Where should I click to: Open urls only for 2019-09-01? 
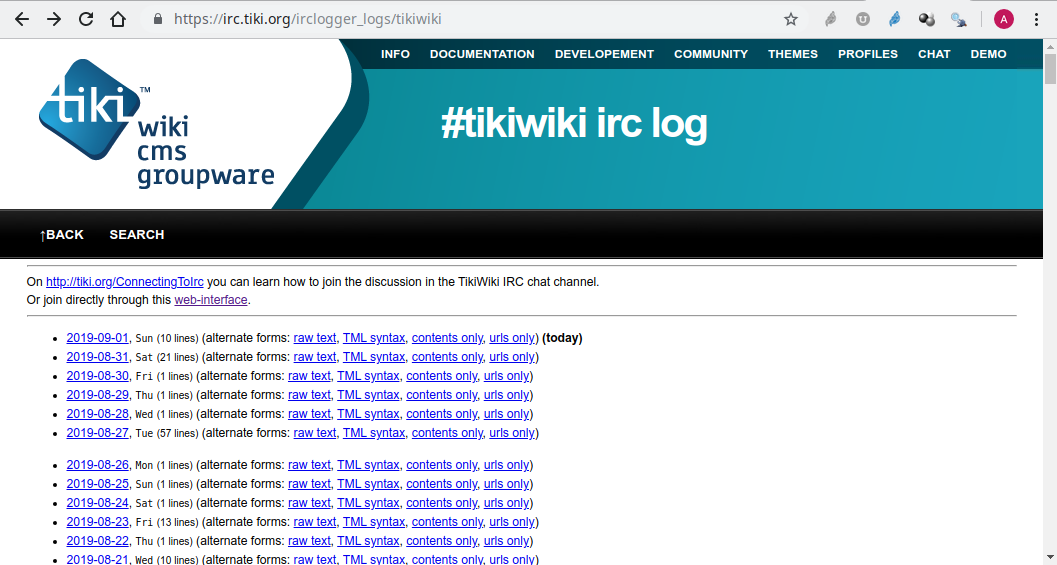tap(512, 338)
